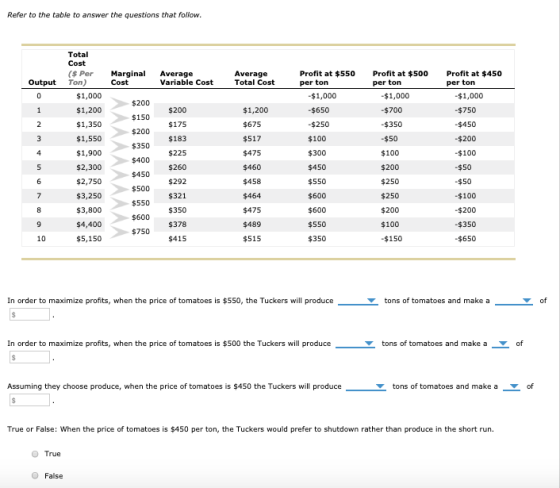Click the -$750 profit at $450 cell
560x488 pixels.
pyautogui.click(x=465, y=110)
